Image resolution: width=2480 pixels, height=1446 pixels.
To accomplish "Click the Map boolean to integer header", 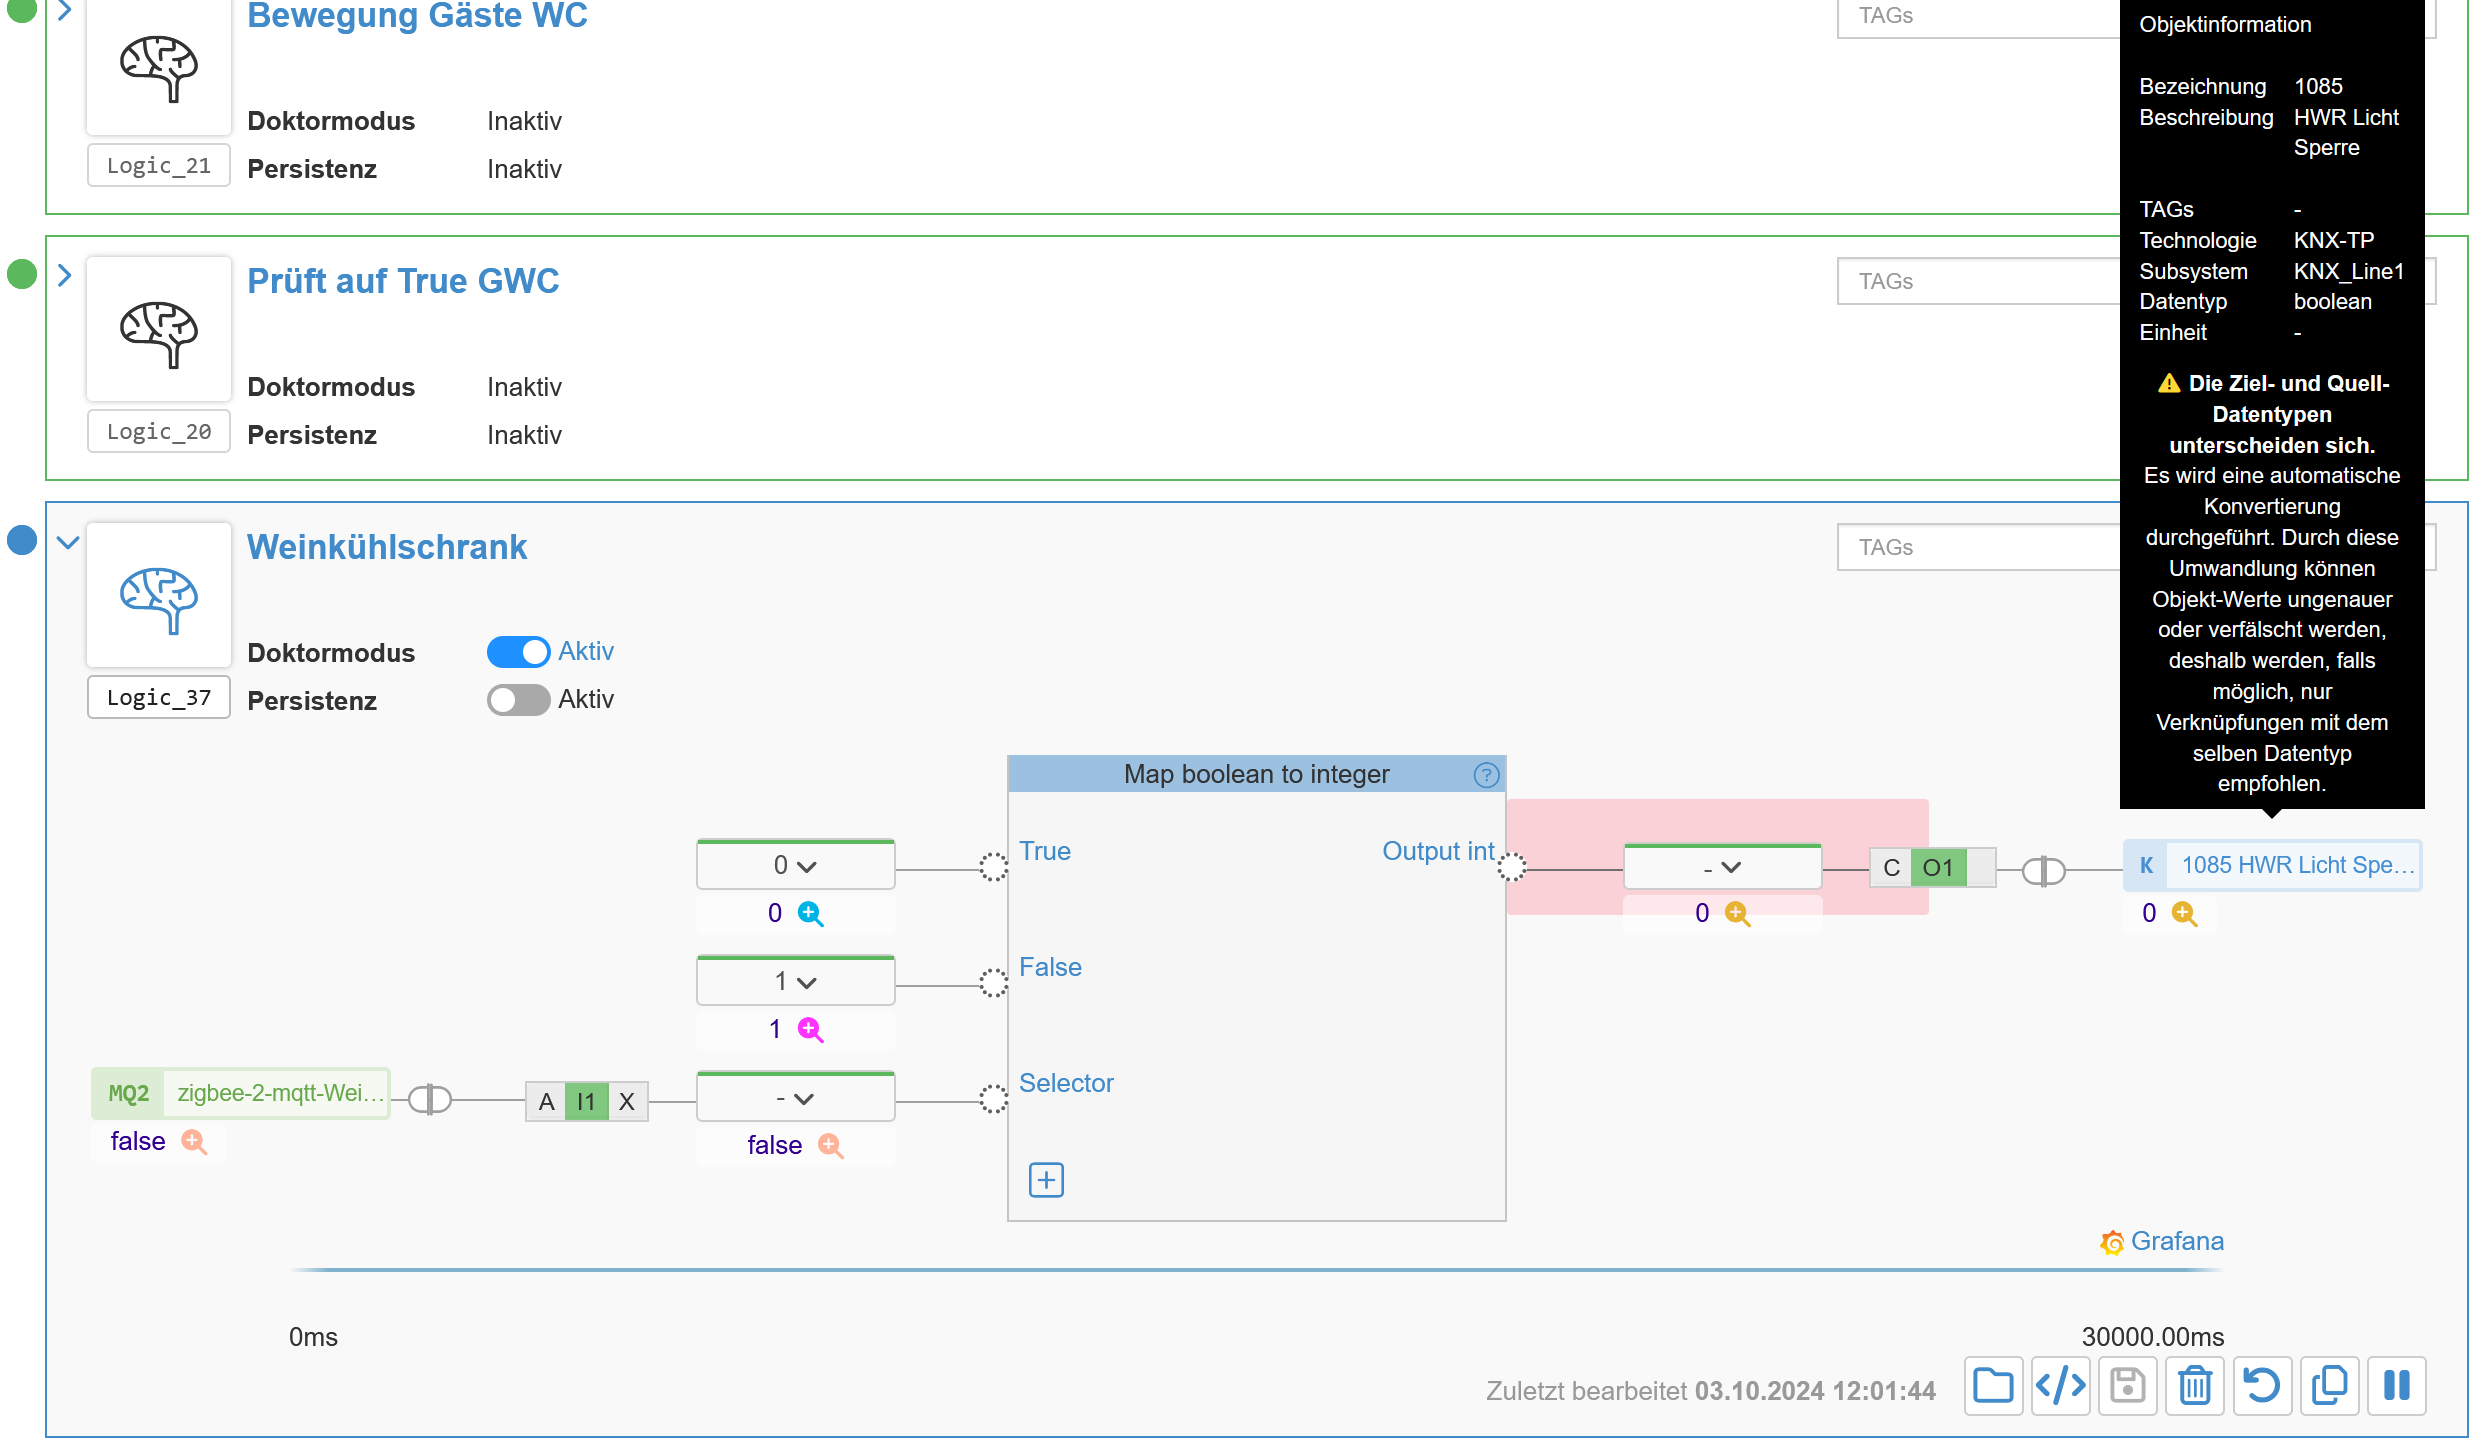I will click(1256, 775).
